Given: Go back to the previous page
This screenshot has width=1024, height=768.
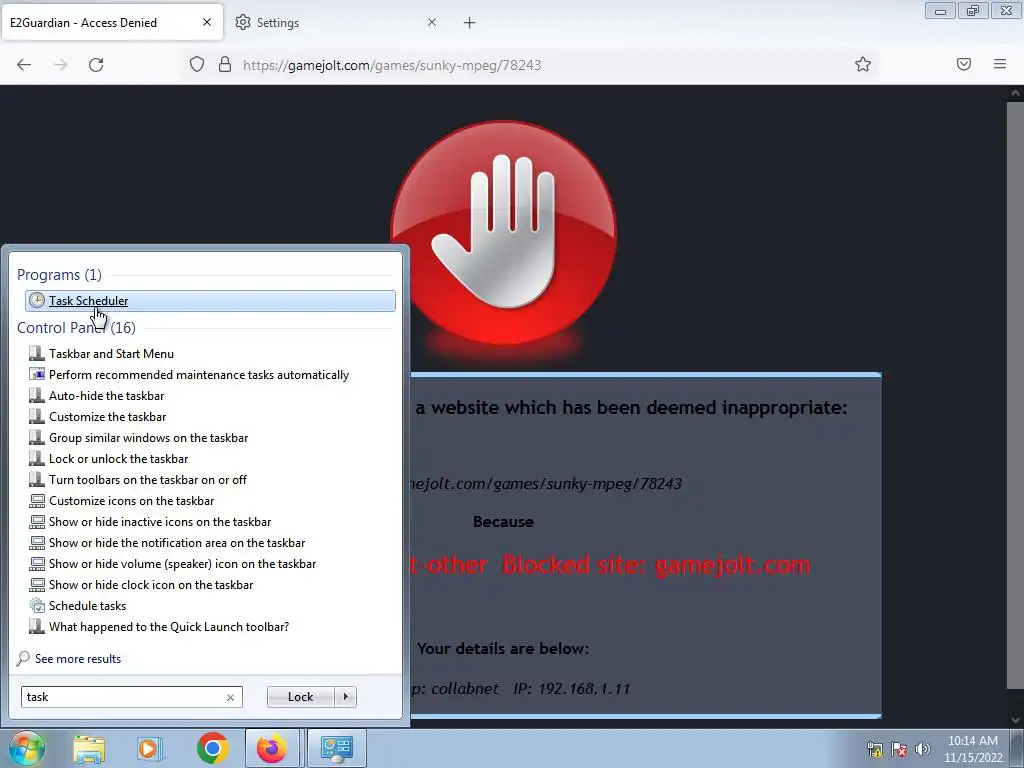Looking at the screenshot, I should (x=24, y=65).
